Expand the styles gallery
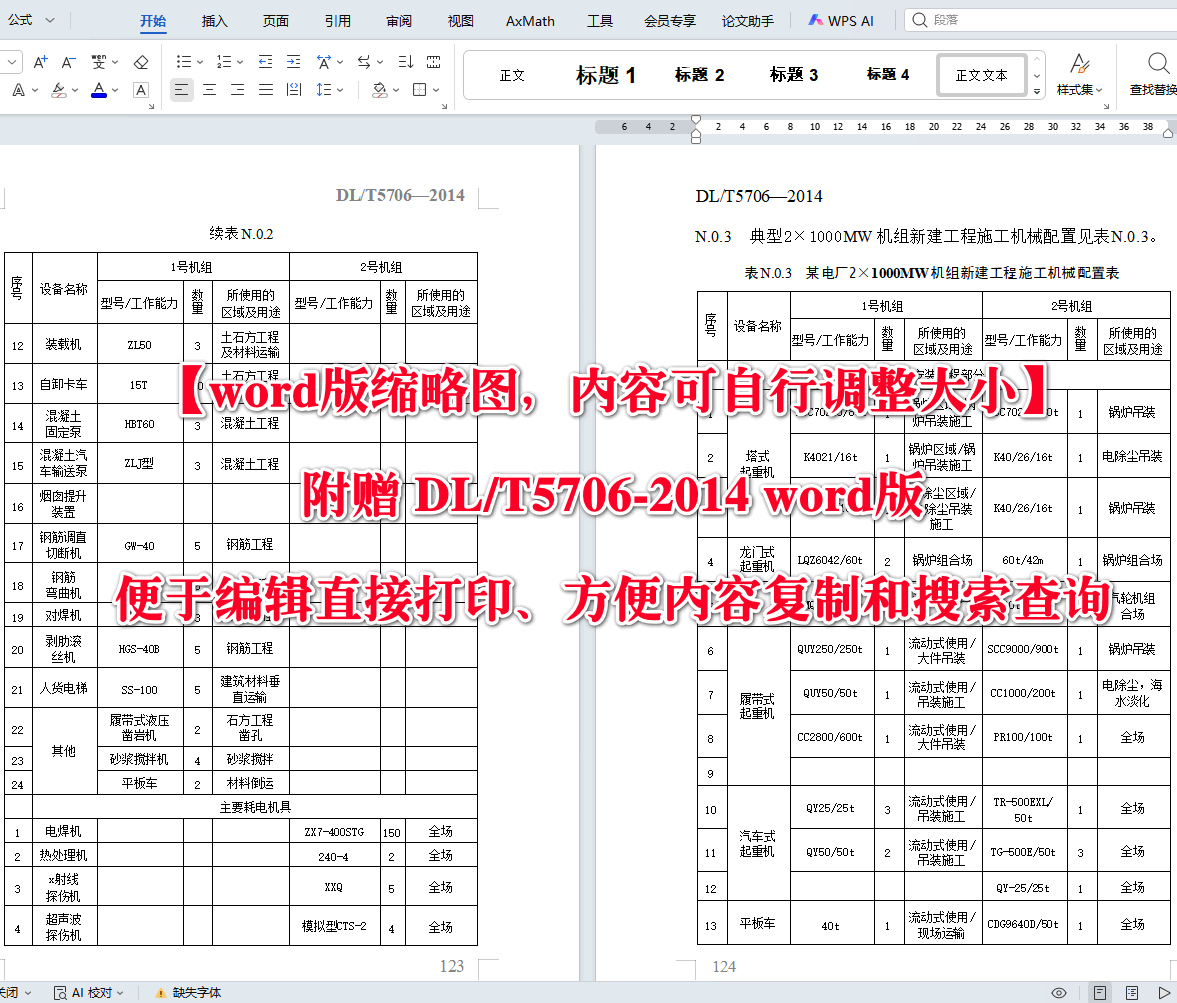 pos(1037,92)
